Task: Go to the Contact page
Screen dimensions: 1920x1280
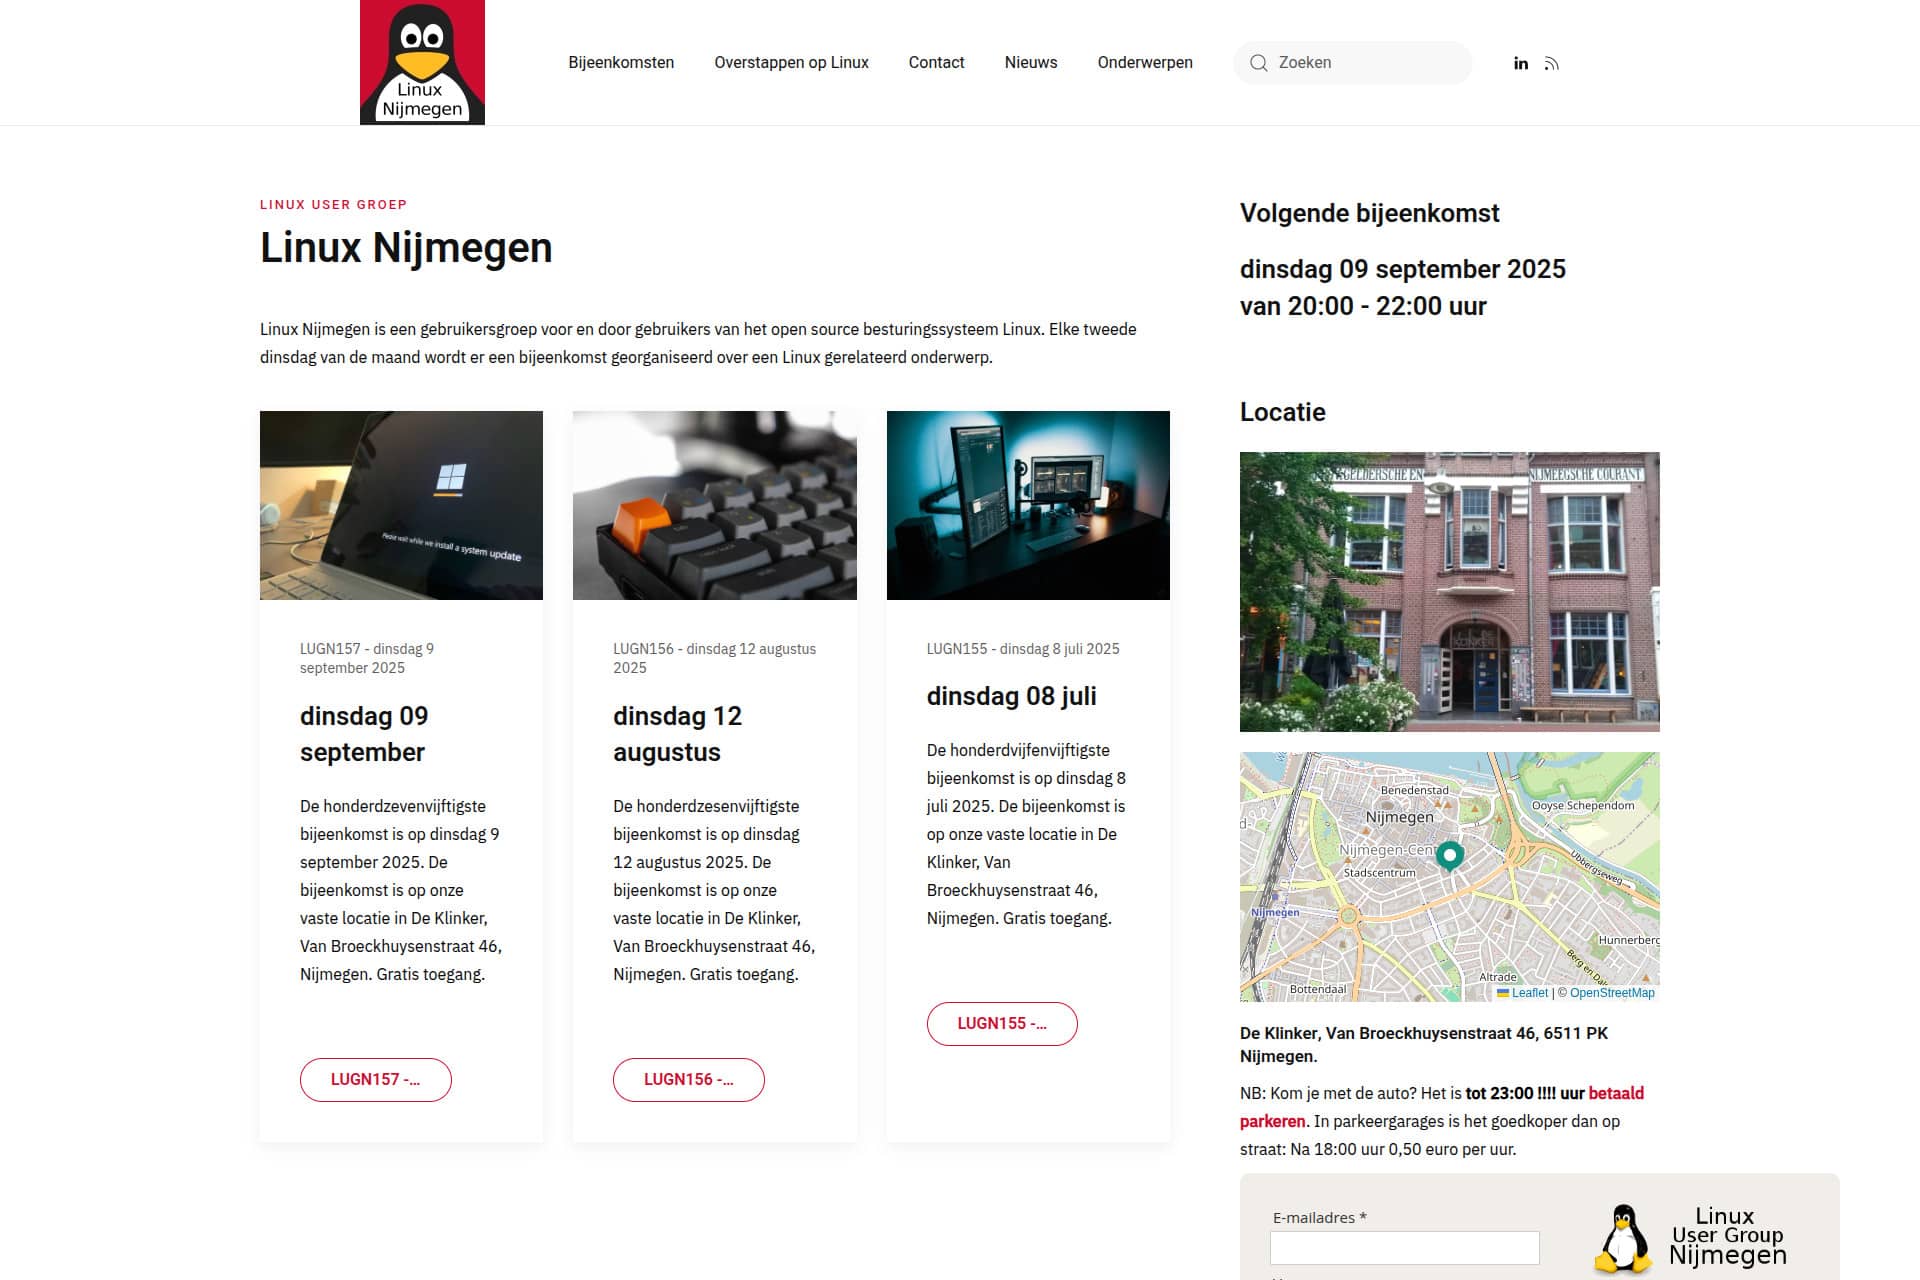Action: (x=936, y=62)
